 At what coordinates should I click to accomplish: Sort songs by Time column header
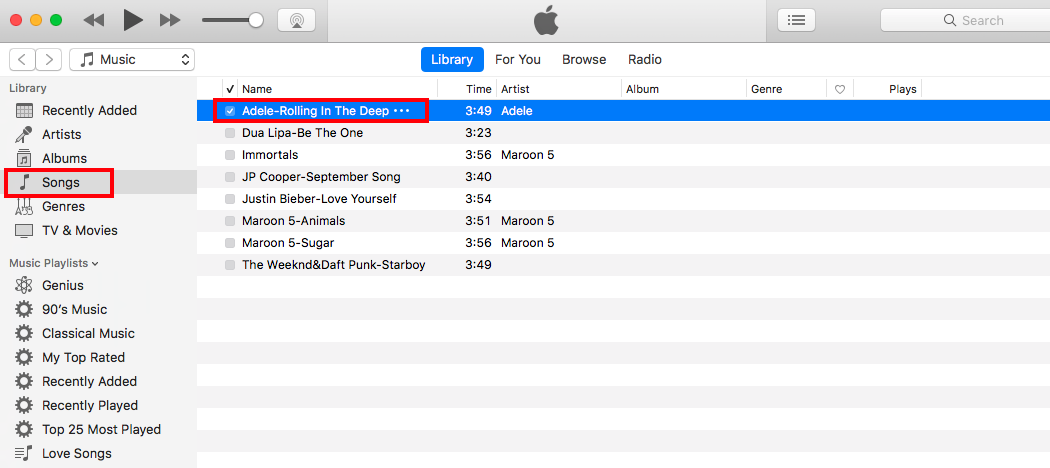[467, 89]
